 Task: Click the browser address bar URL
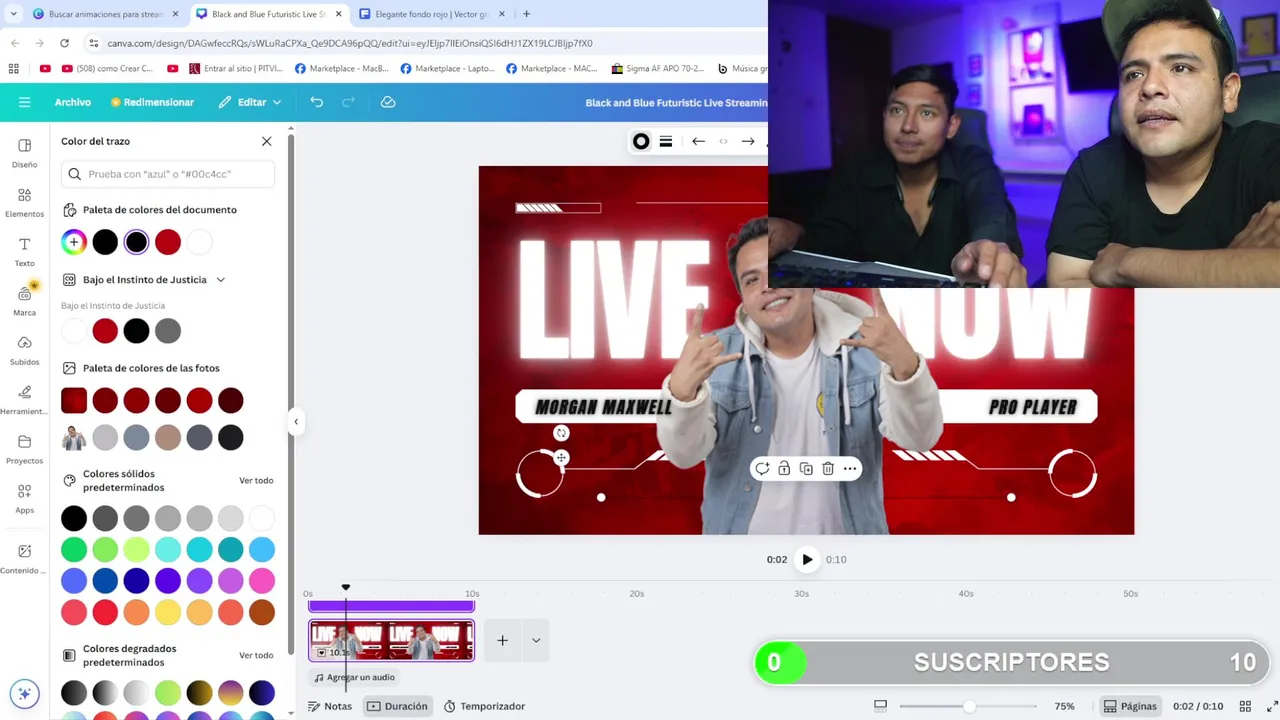click(350, 43)
